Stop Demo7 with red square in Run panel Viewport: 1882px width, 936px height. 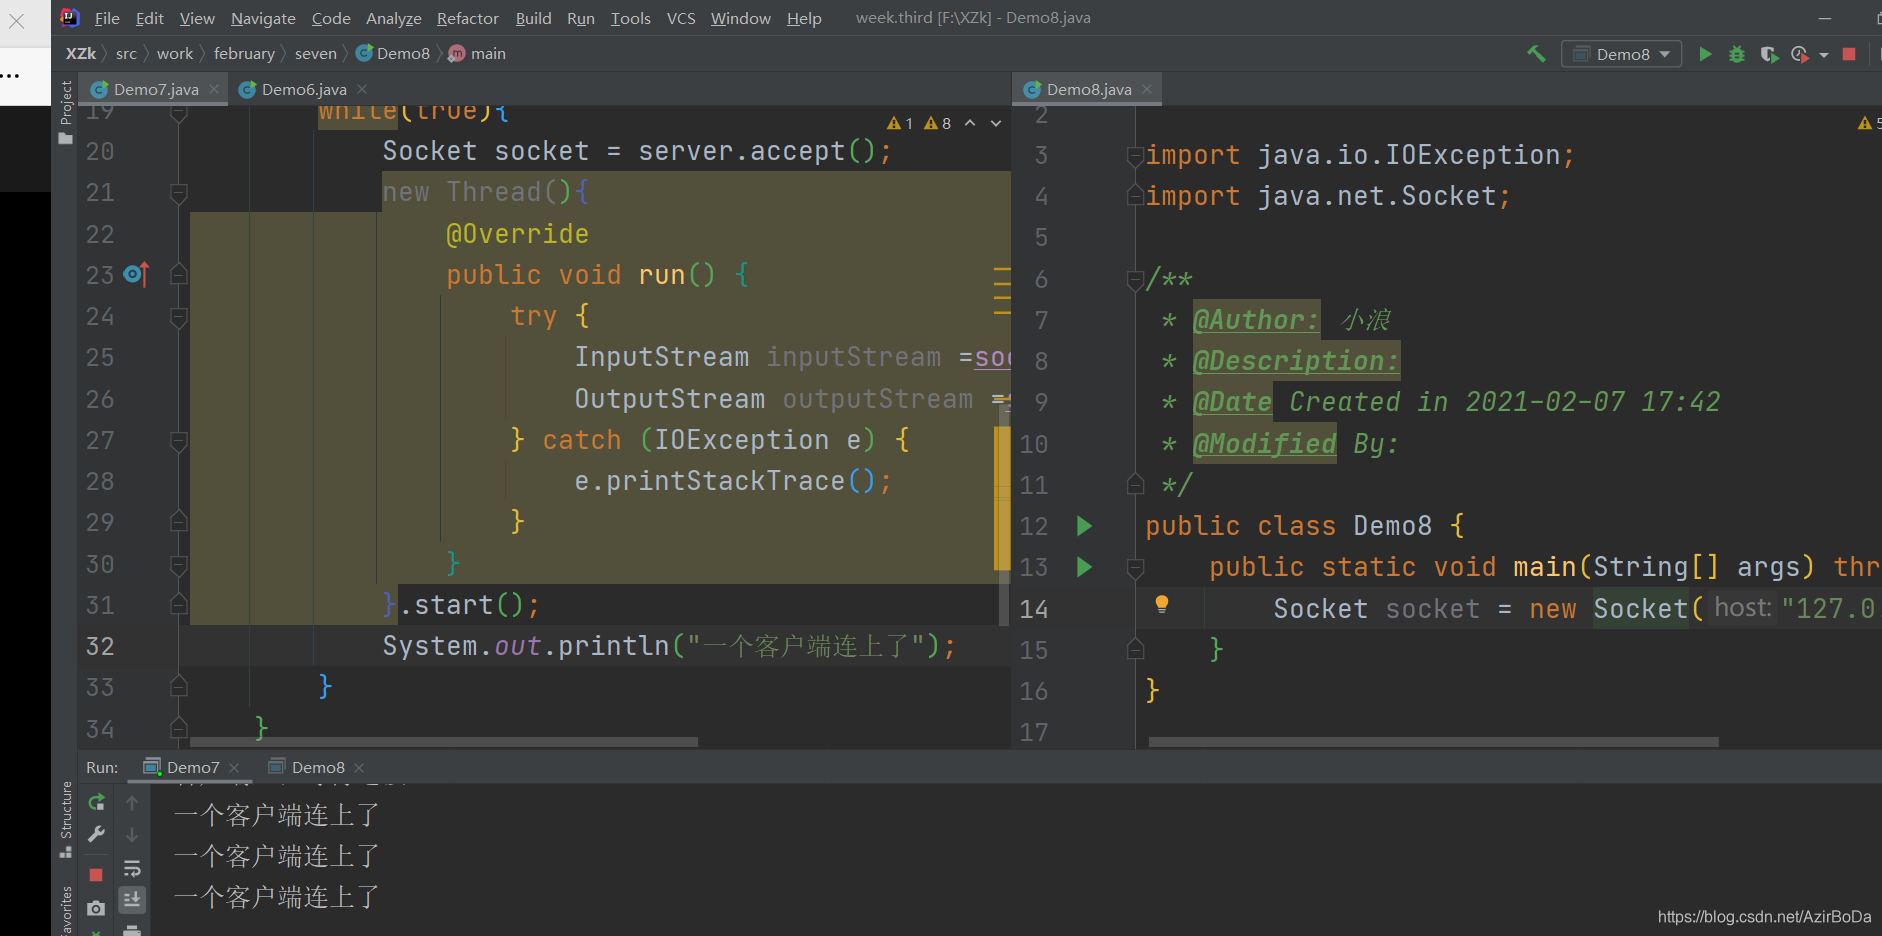coord(96,875)
